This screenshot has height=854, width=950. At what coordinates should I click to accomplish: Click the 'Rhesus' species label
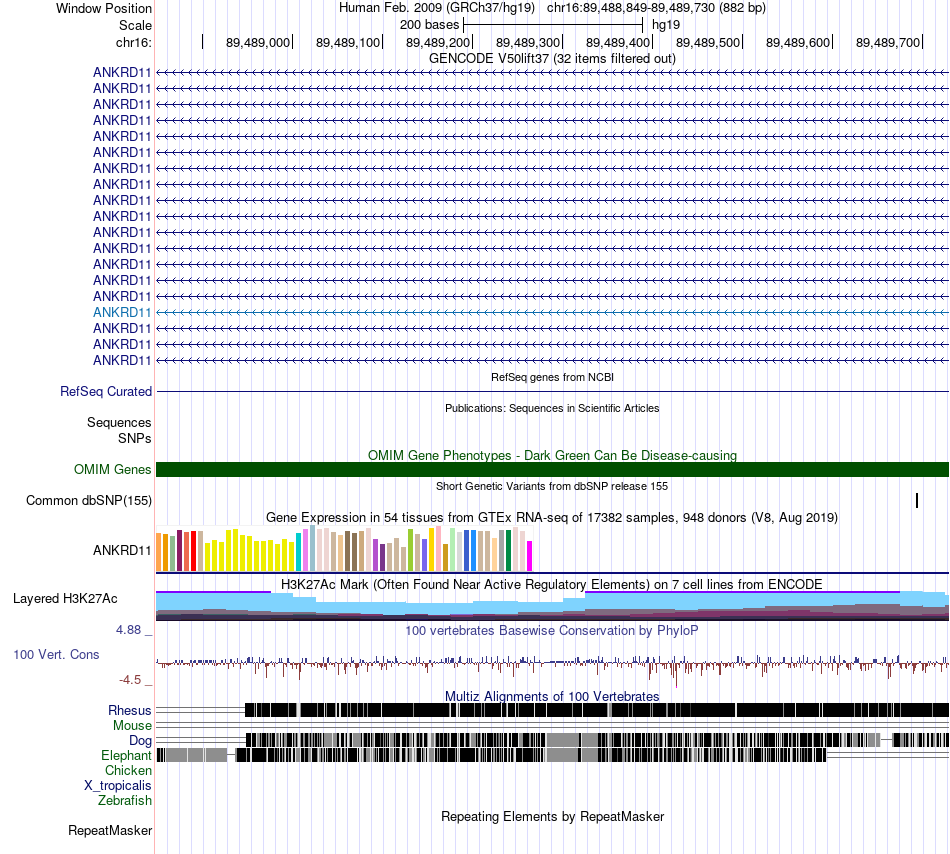point(130,710)
